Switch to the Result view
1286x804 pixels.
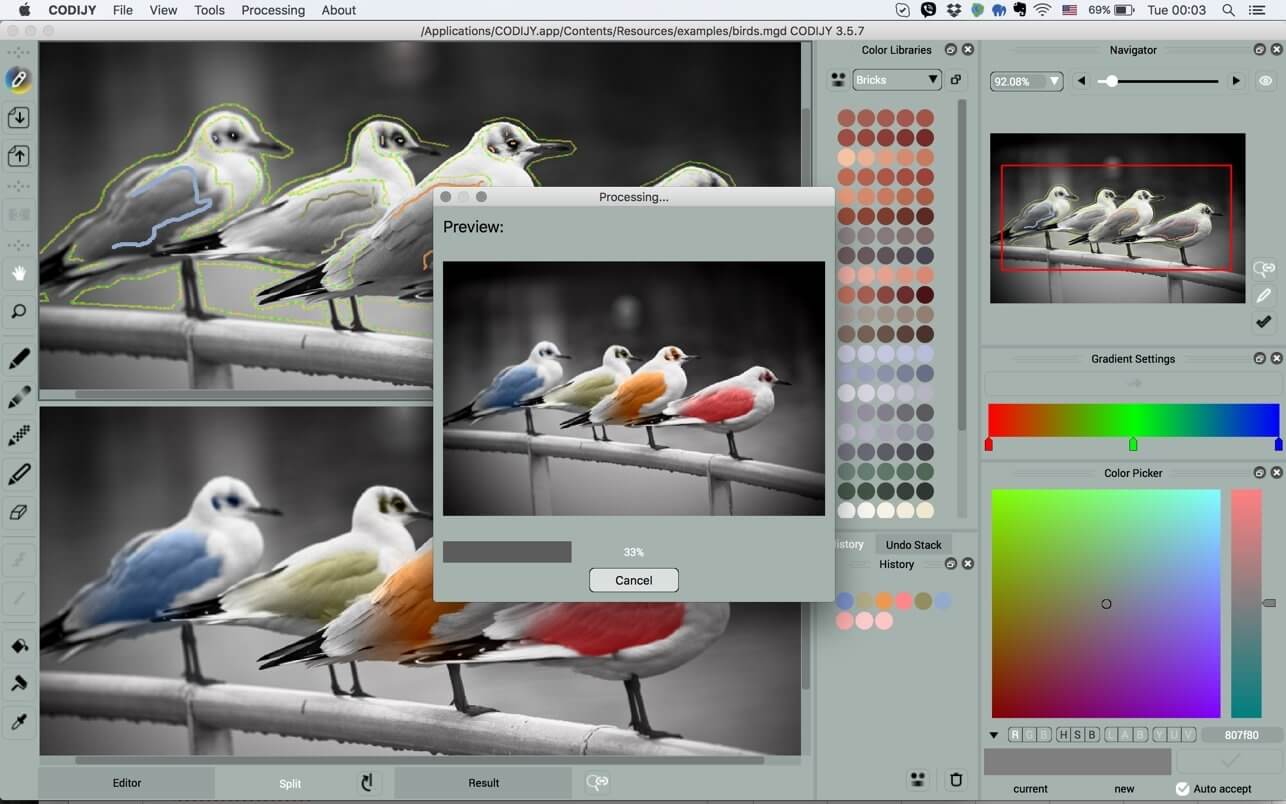tap(484, 783)
